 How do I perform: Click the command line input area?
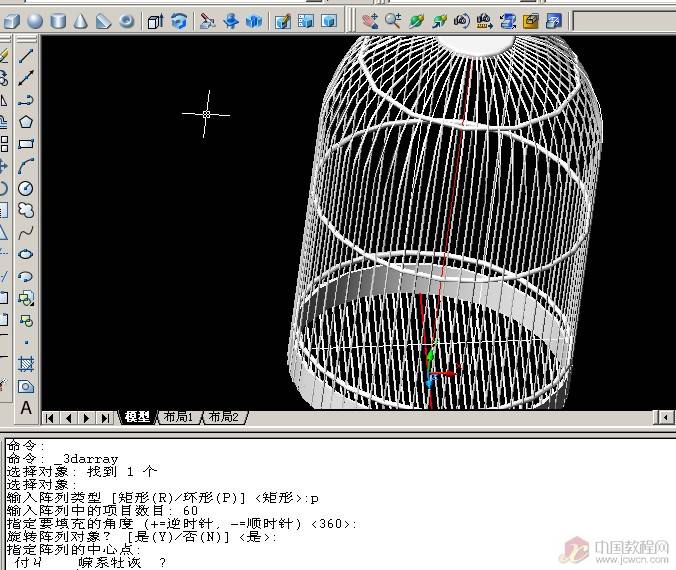coord(300,563)
